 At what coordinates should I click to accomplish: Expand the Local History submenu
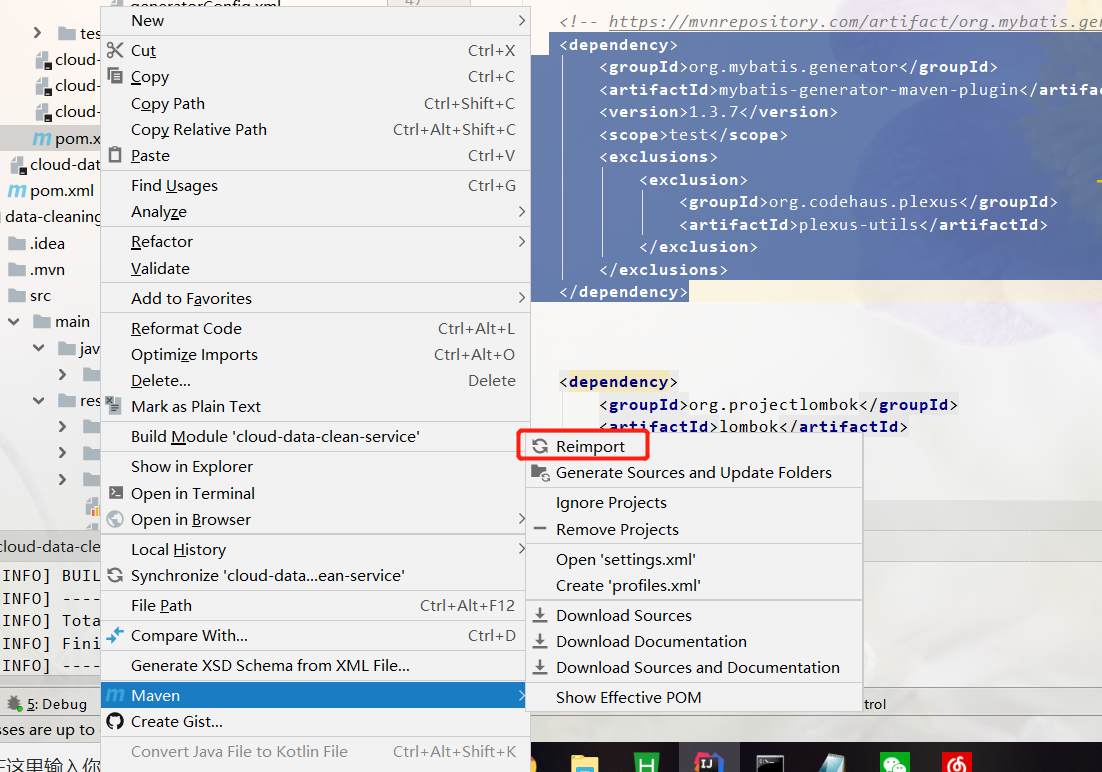pos(520,548)
